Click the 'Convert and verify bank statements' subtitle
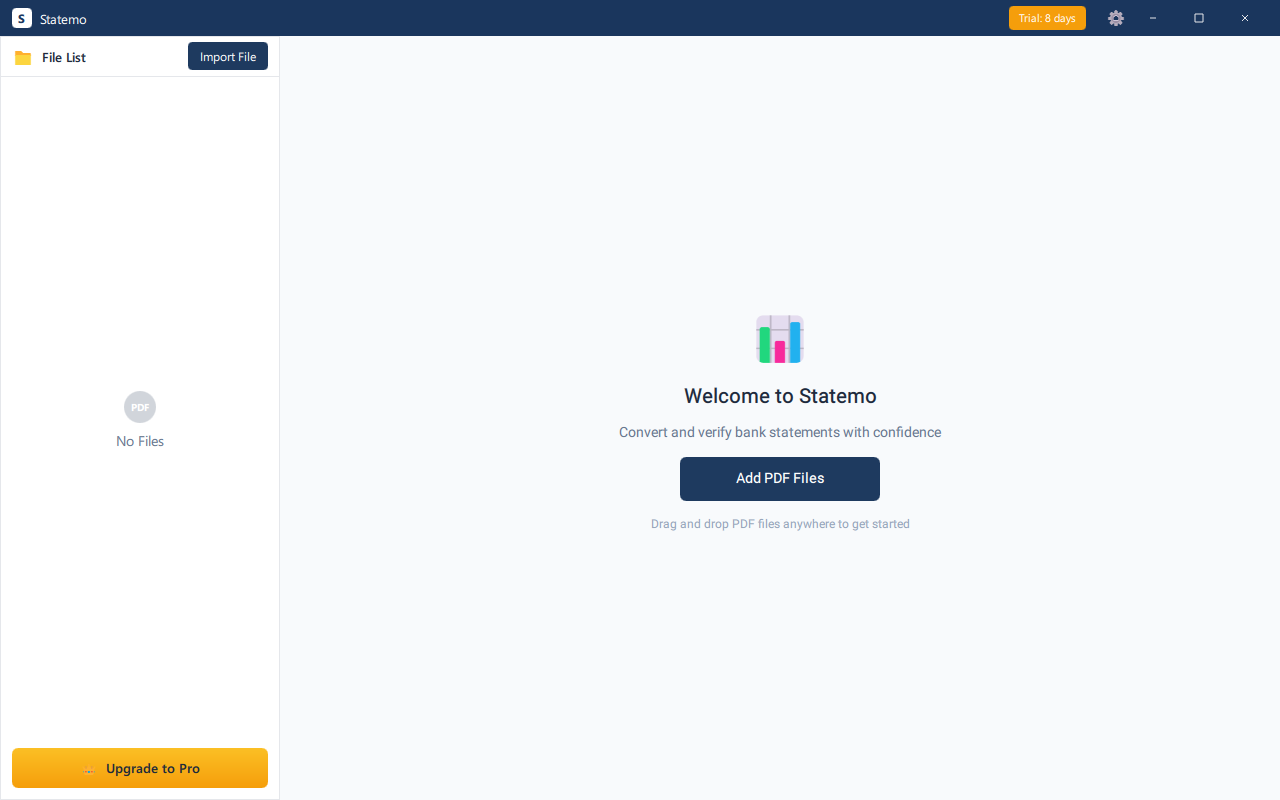The height and width of the screenshot is (800, 1280). (780, 433)
